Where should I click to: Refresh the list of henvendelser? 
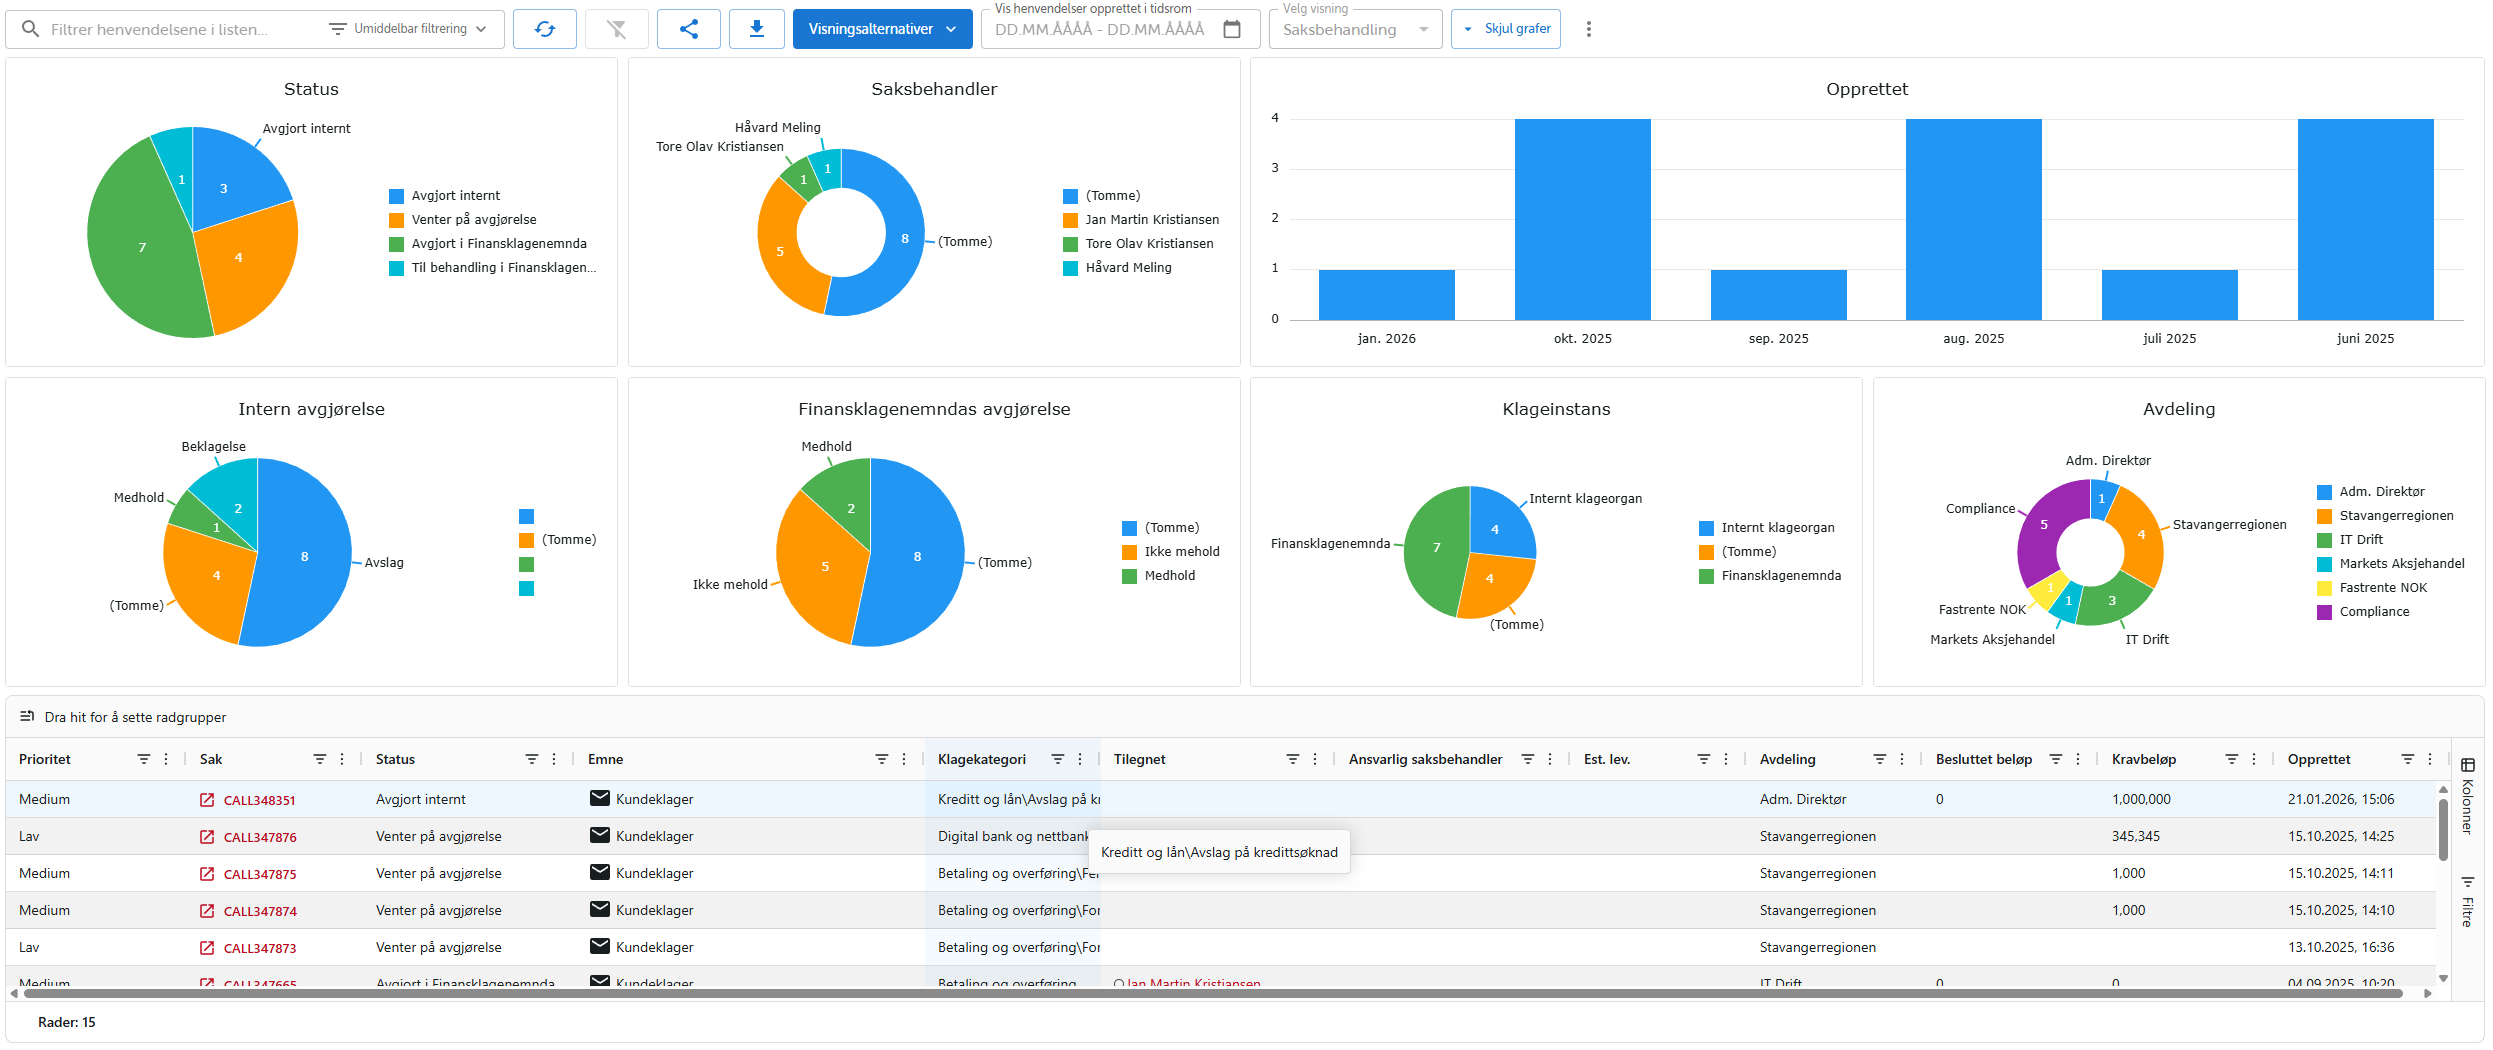tap(545, 28)
